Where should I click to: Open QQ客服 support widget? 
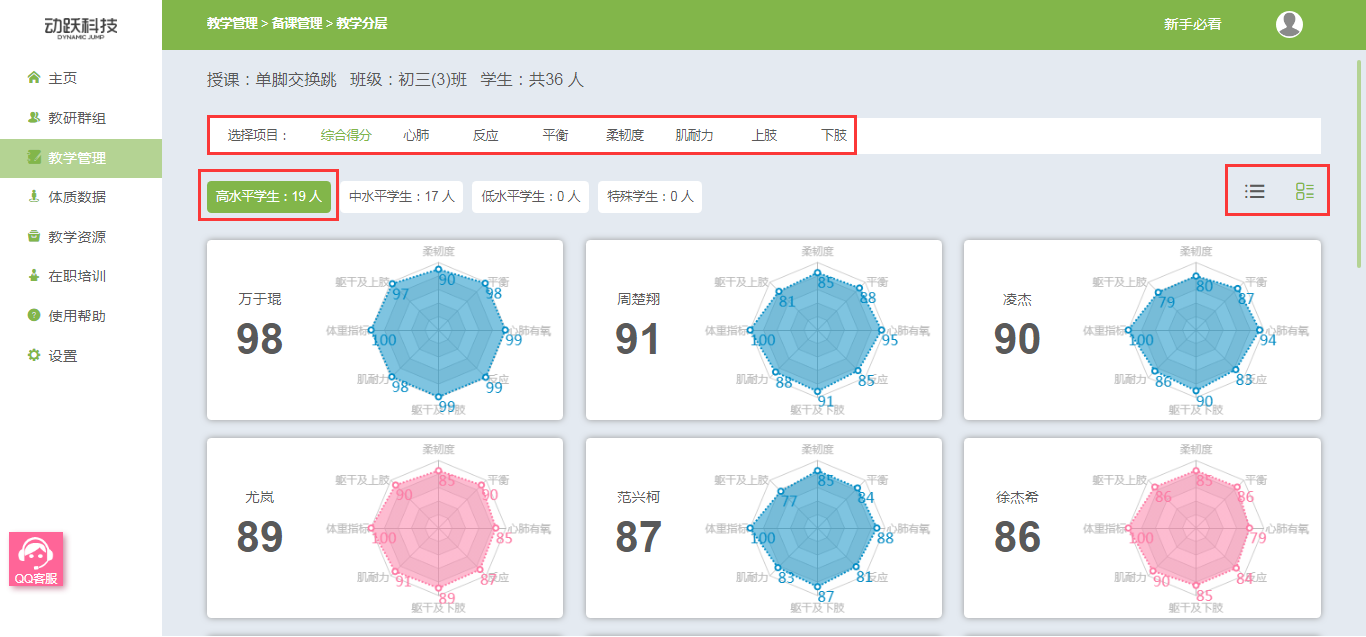(36, 559)
